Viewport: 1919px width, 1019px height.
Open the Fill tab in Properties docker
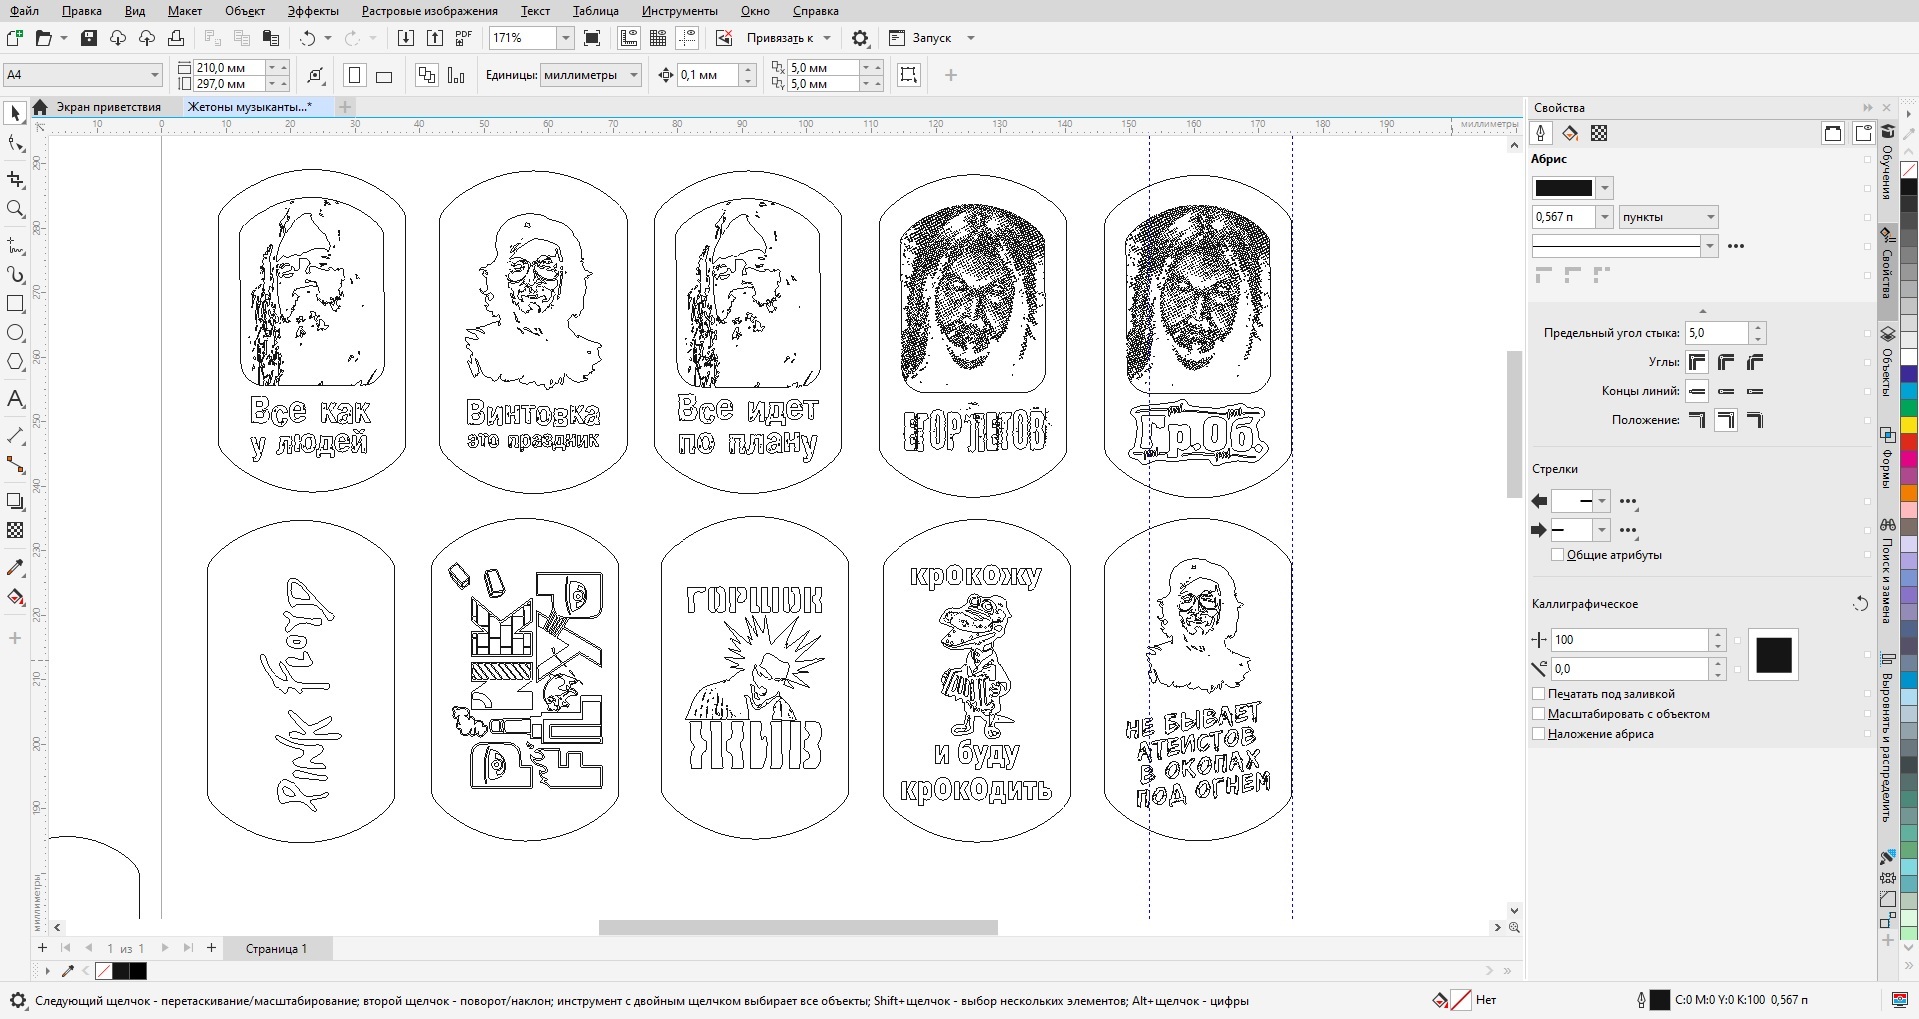[x=1570, y=133]
